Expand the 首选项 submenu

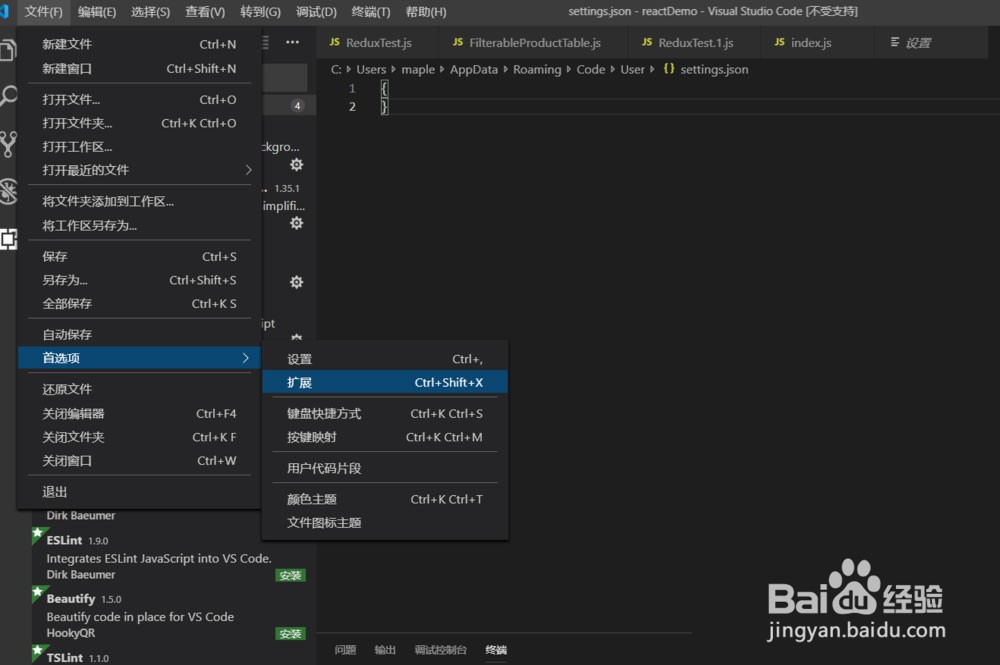(x=140, y=358)
